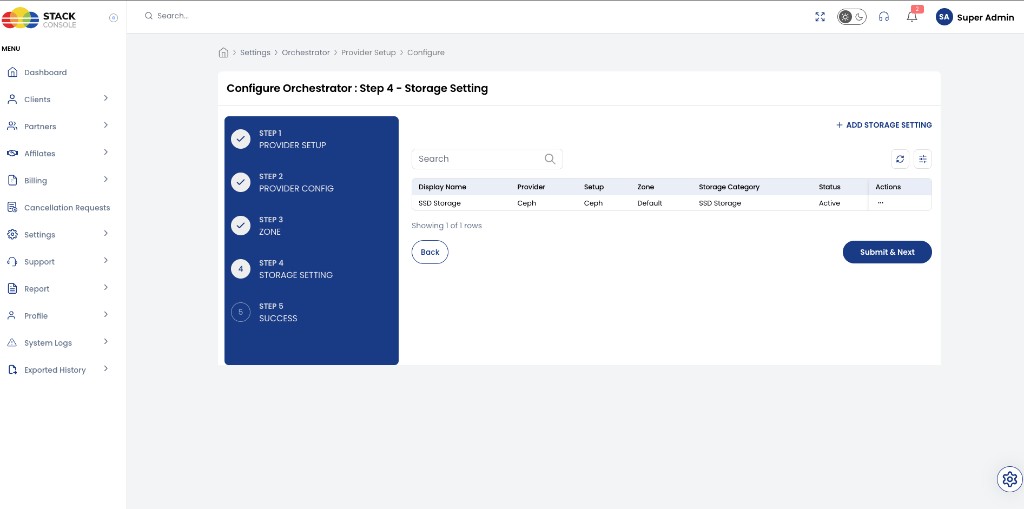Click the SA user avatar
The width and height of the screenshot is (1024, 509).
(944, 17)
